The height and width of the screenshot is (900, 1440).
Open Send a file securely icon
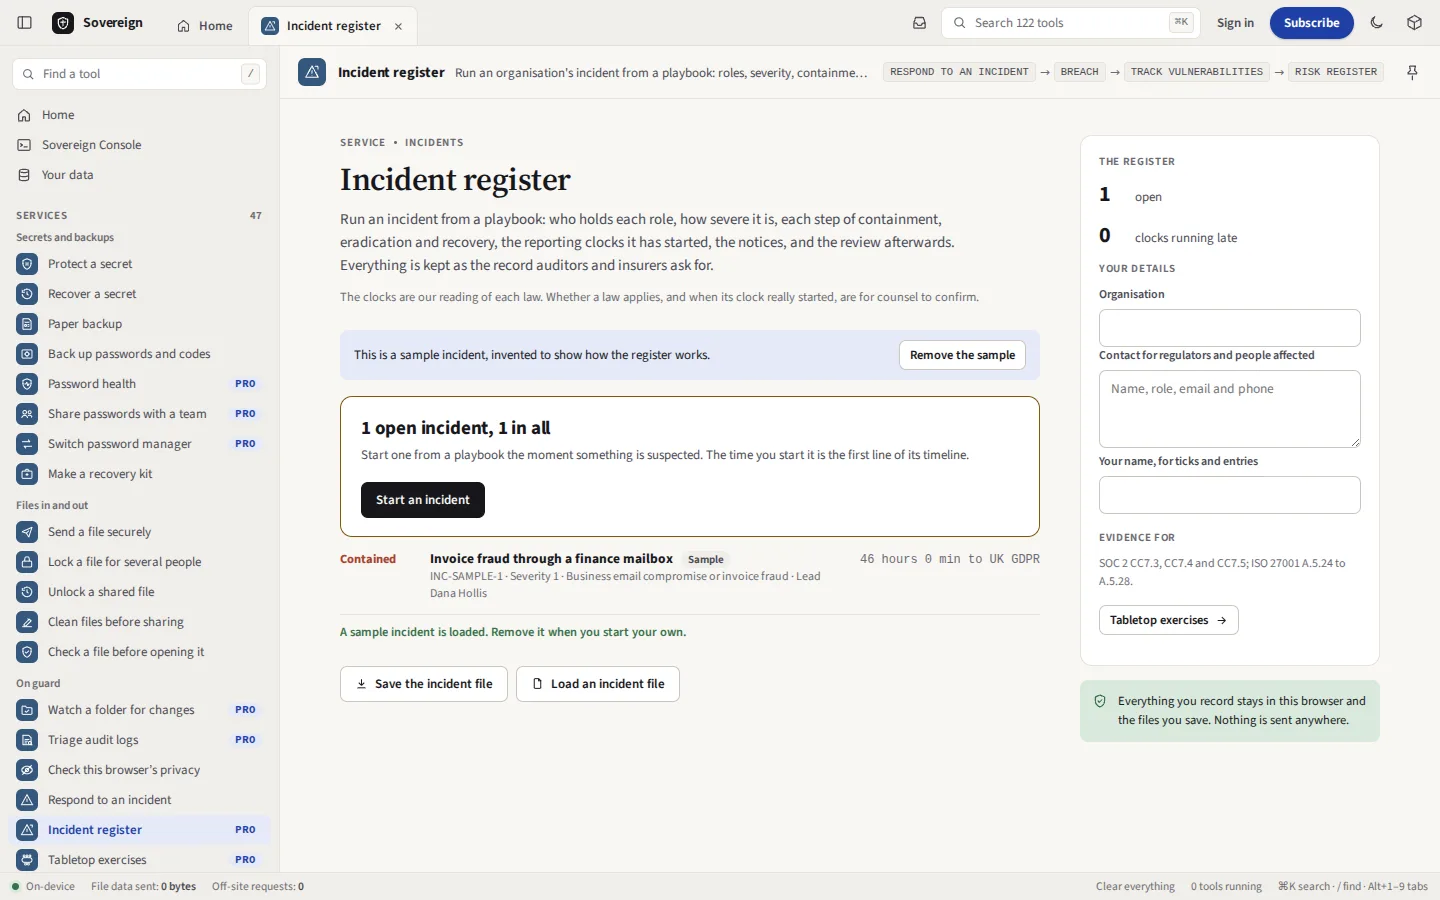click(27, 532)
